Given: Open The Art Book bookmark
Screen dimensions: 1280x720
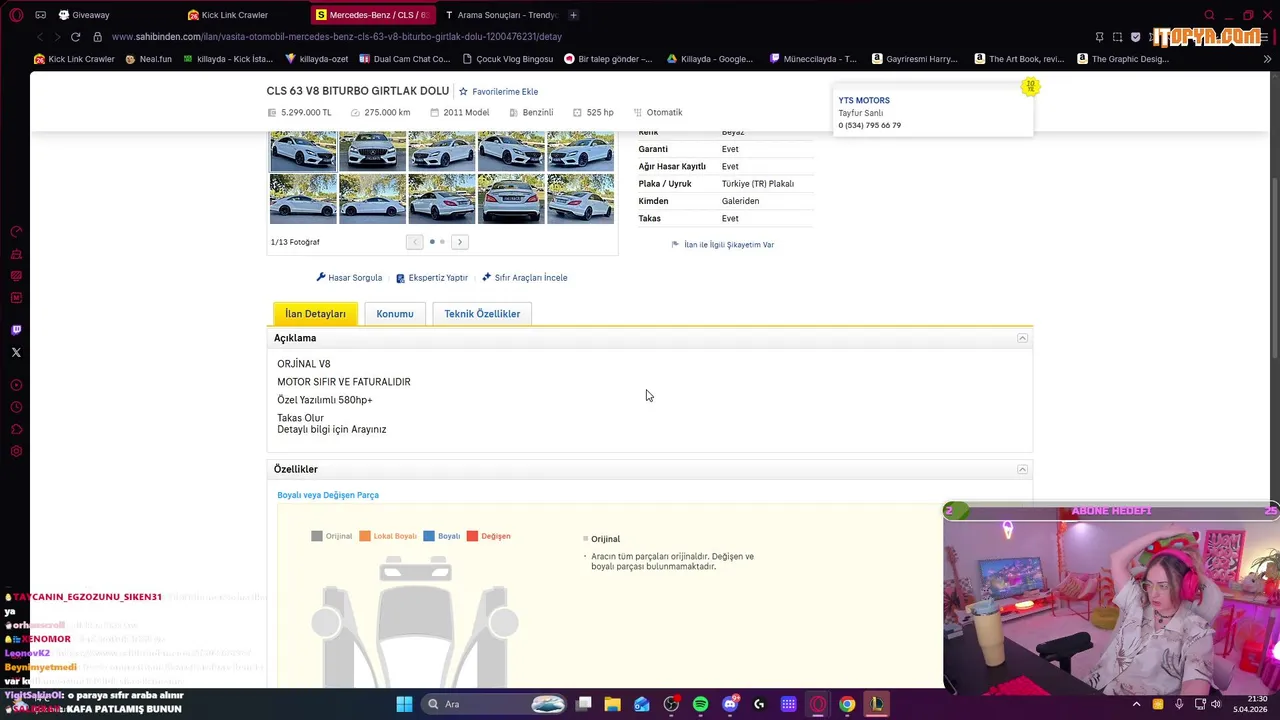Looking at the screenshot, I should pos(1019,59).
